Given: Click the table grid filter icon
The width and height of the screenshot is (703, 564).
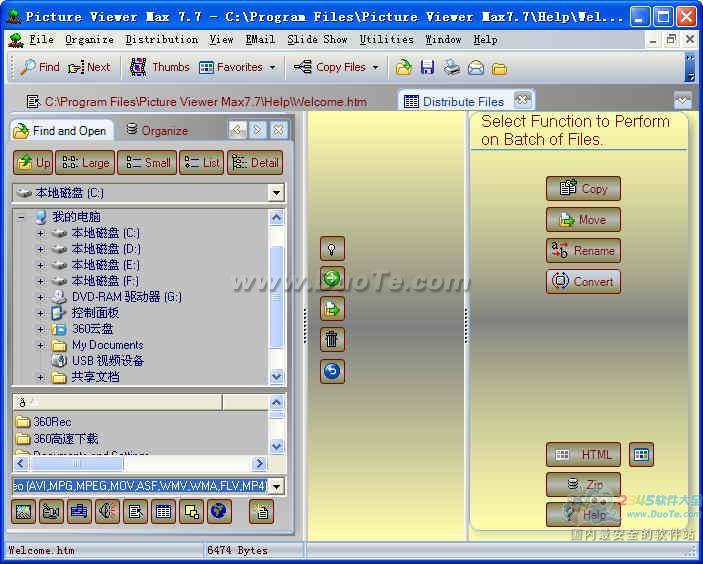Looking at the screenshot, I should pyautogui.click(x=163, y=511).
